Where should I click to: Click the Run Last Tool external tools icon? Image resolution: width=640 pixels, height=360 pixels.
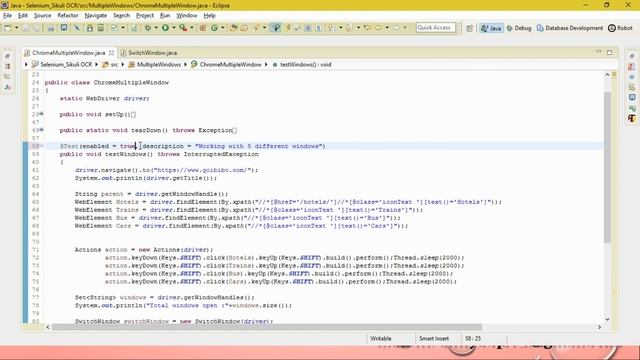[183, 28]
